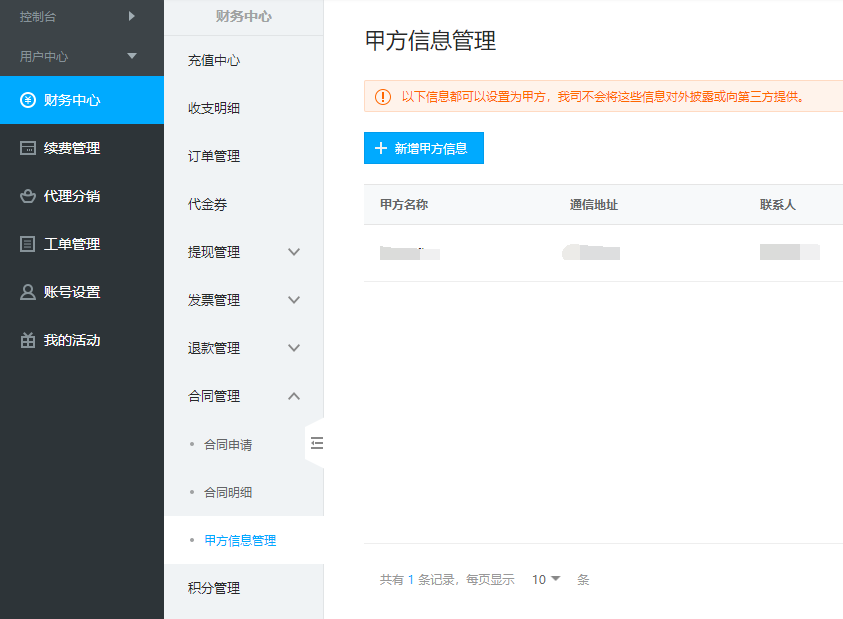Expand the 控制台 menu arrow

click(131, 16)
